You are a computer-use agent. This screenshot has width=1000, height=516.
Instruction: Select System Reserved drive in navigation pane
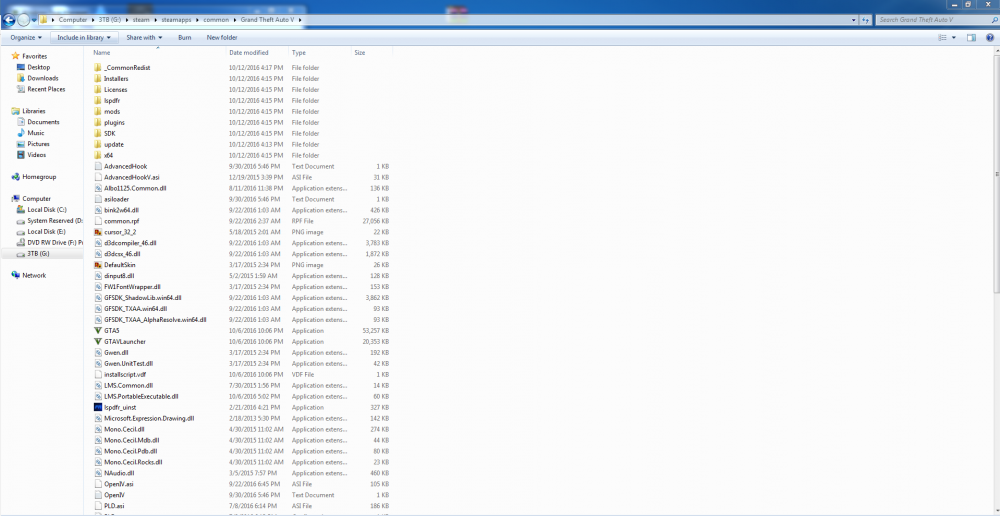[55, 221]
